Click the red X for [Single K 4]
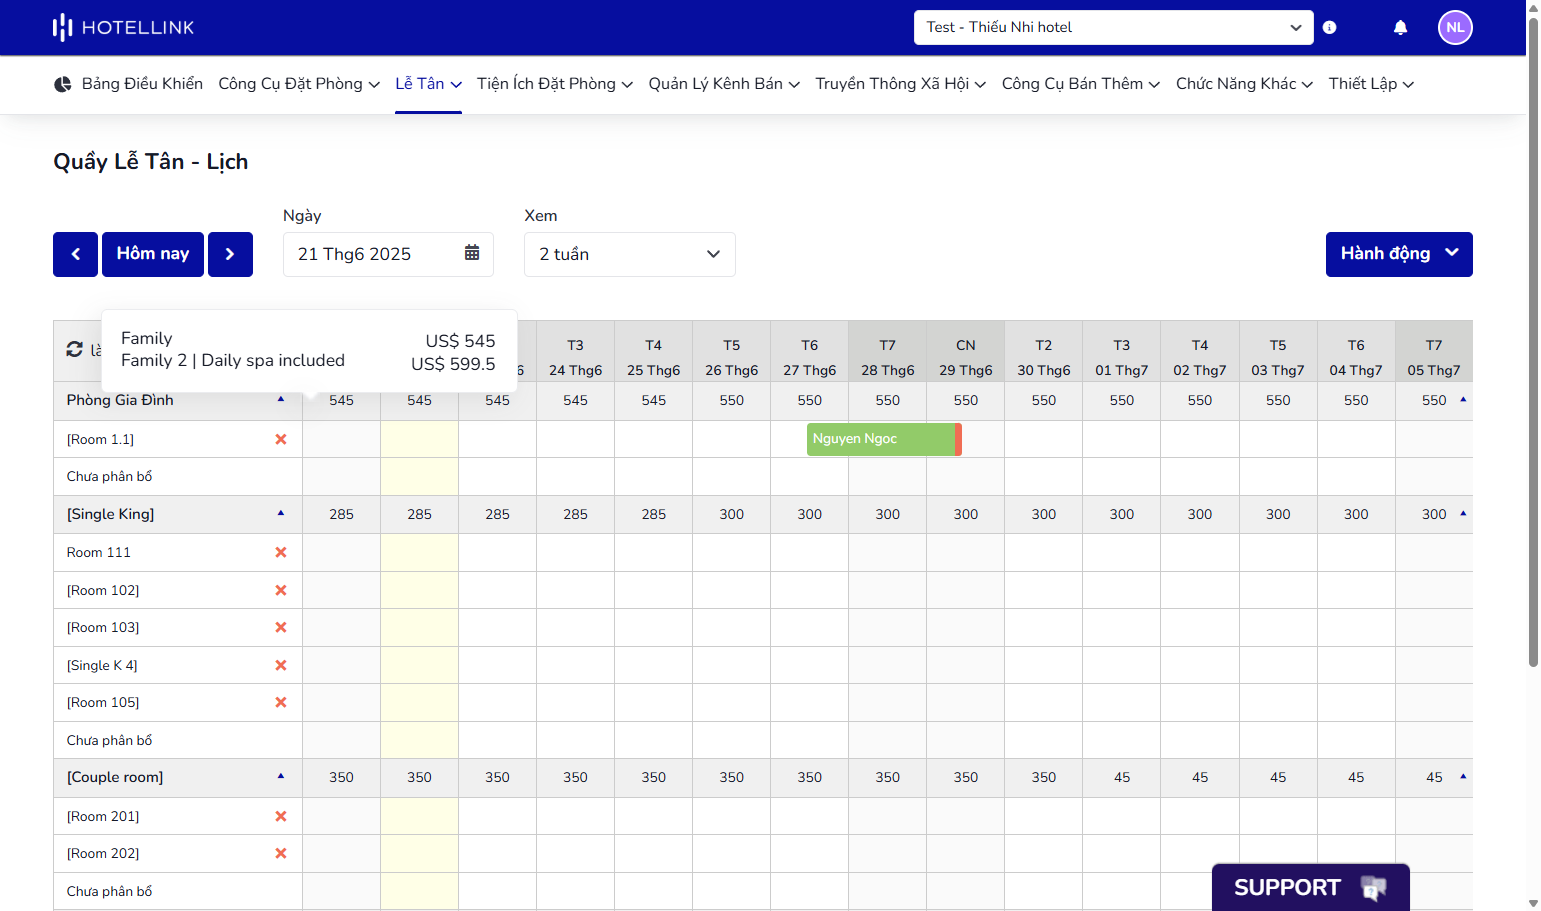Image resolution: width=1541 pixels, height=911 pixels. point(281,665)
